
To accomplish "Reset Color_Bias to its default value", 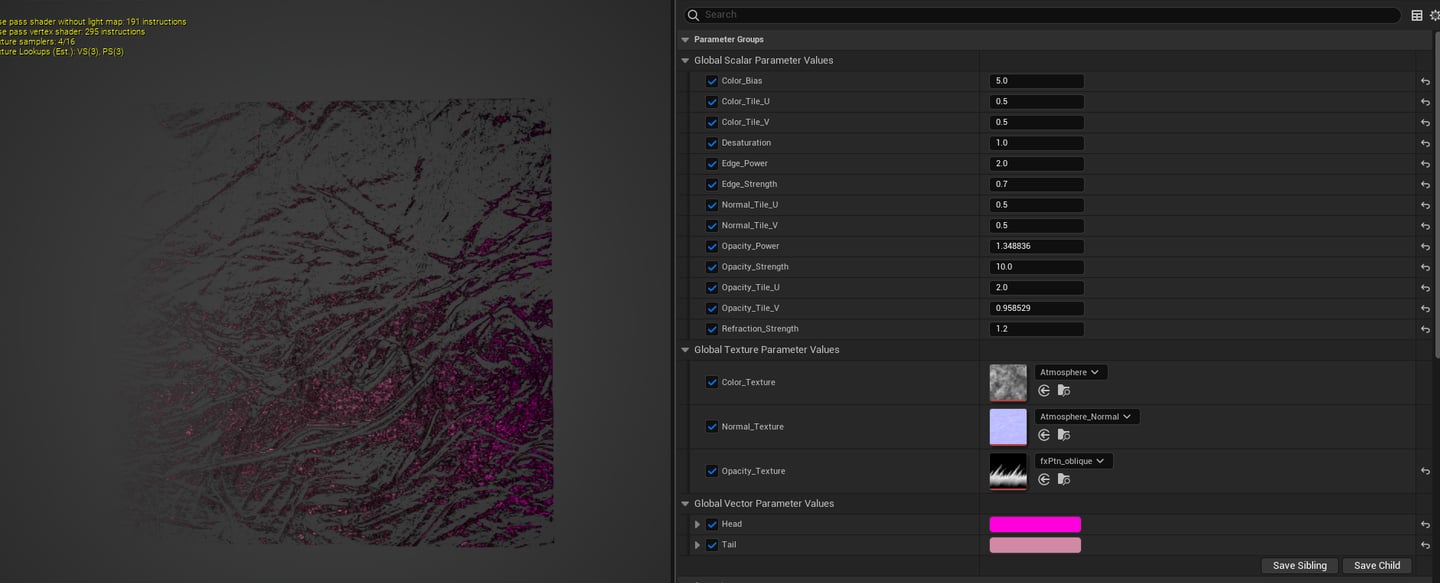I will (1425, 81).
